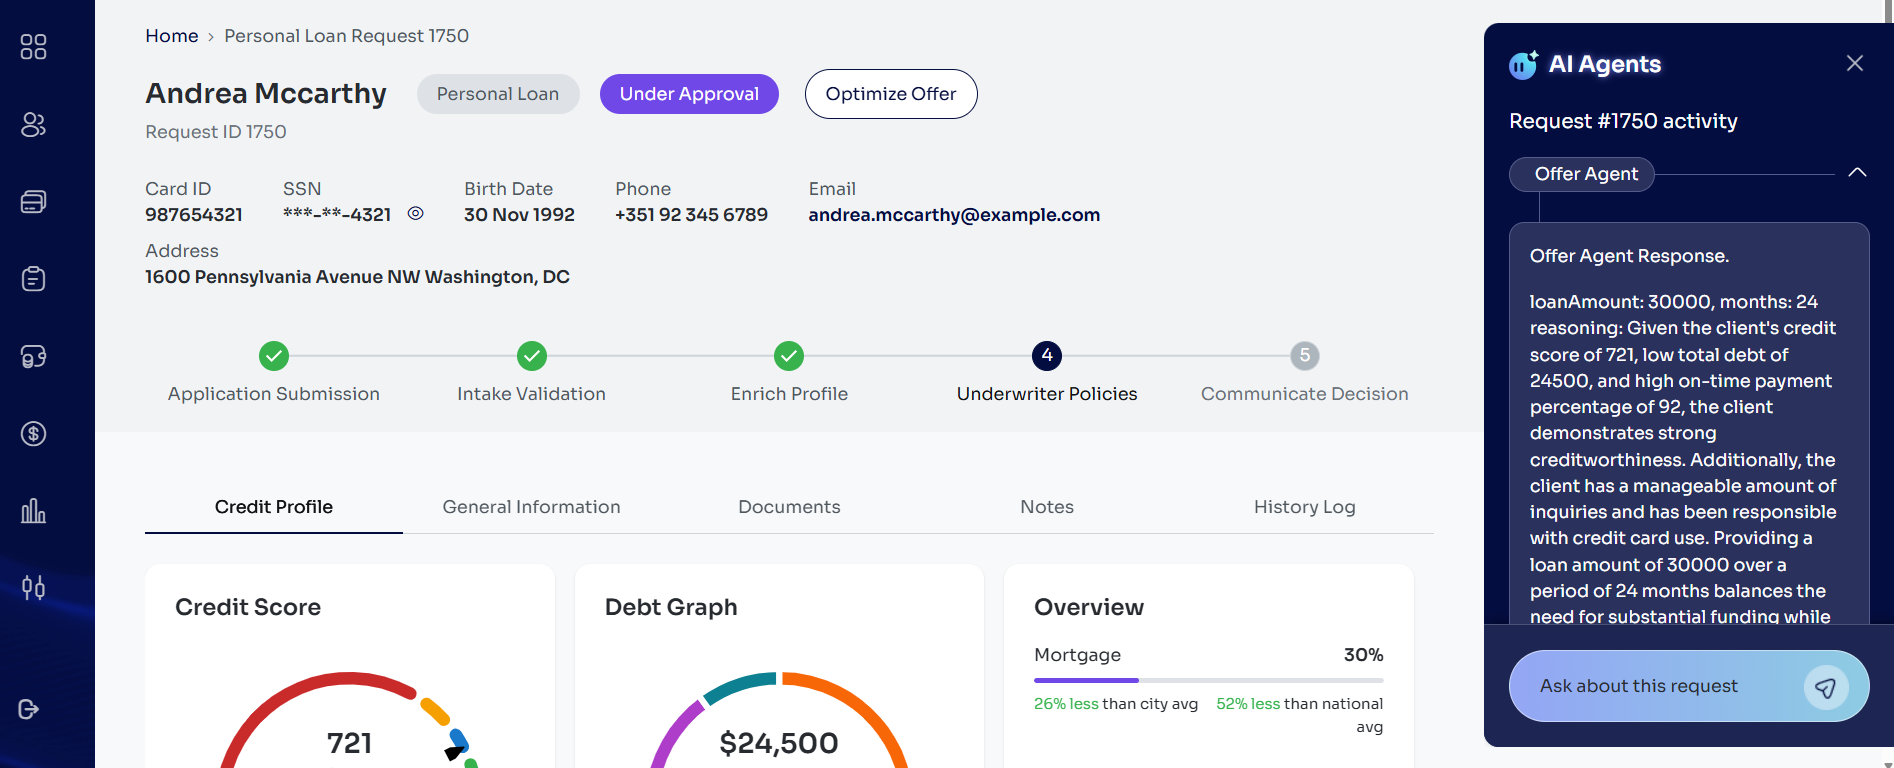
Task: Click the 26% less than city avg text
Action: (1116, 704)
